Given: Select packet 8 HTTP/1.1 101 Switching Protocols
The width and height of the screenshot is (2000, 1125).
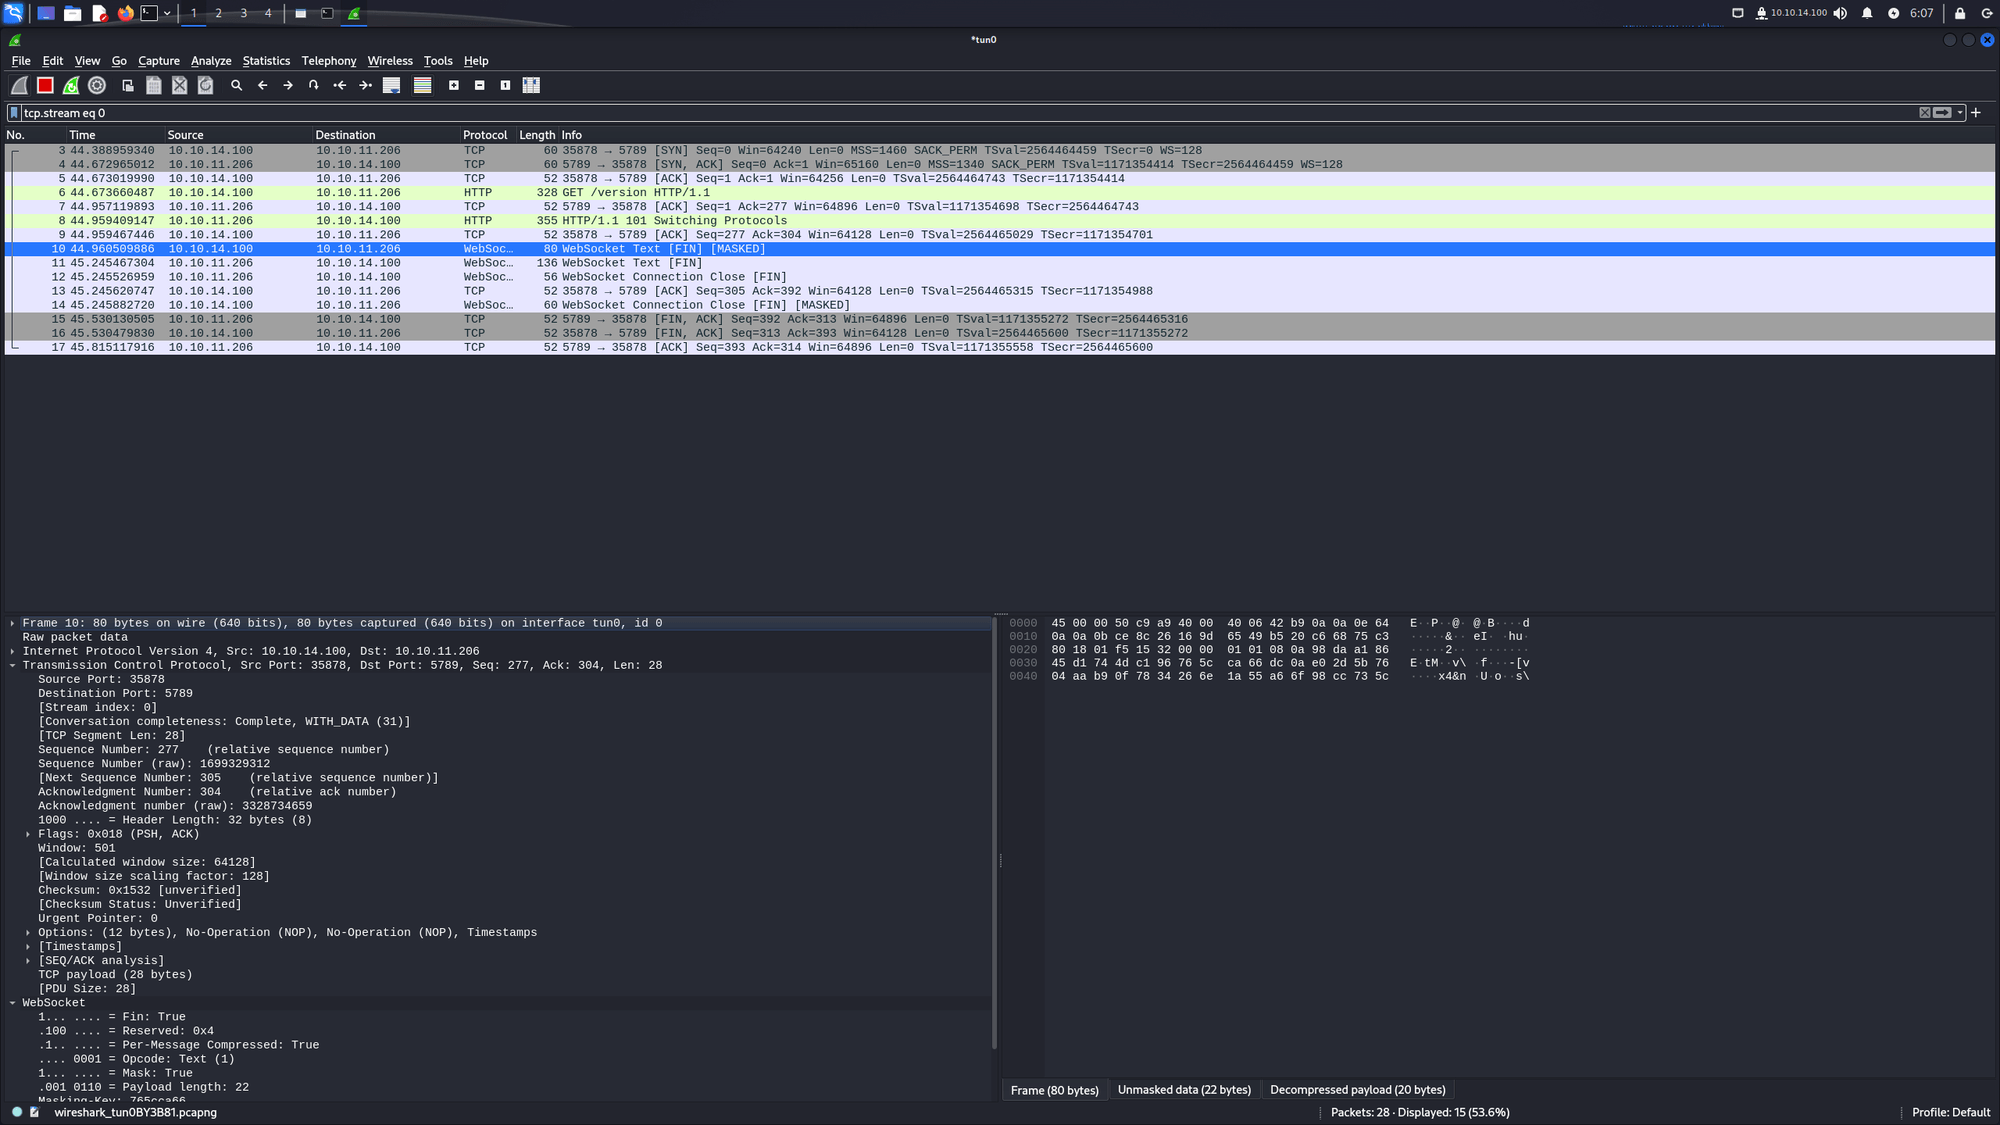Looking at the screenshot, I should pos(1000,221).
